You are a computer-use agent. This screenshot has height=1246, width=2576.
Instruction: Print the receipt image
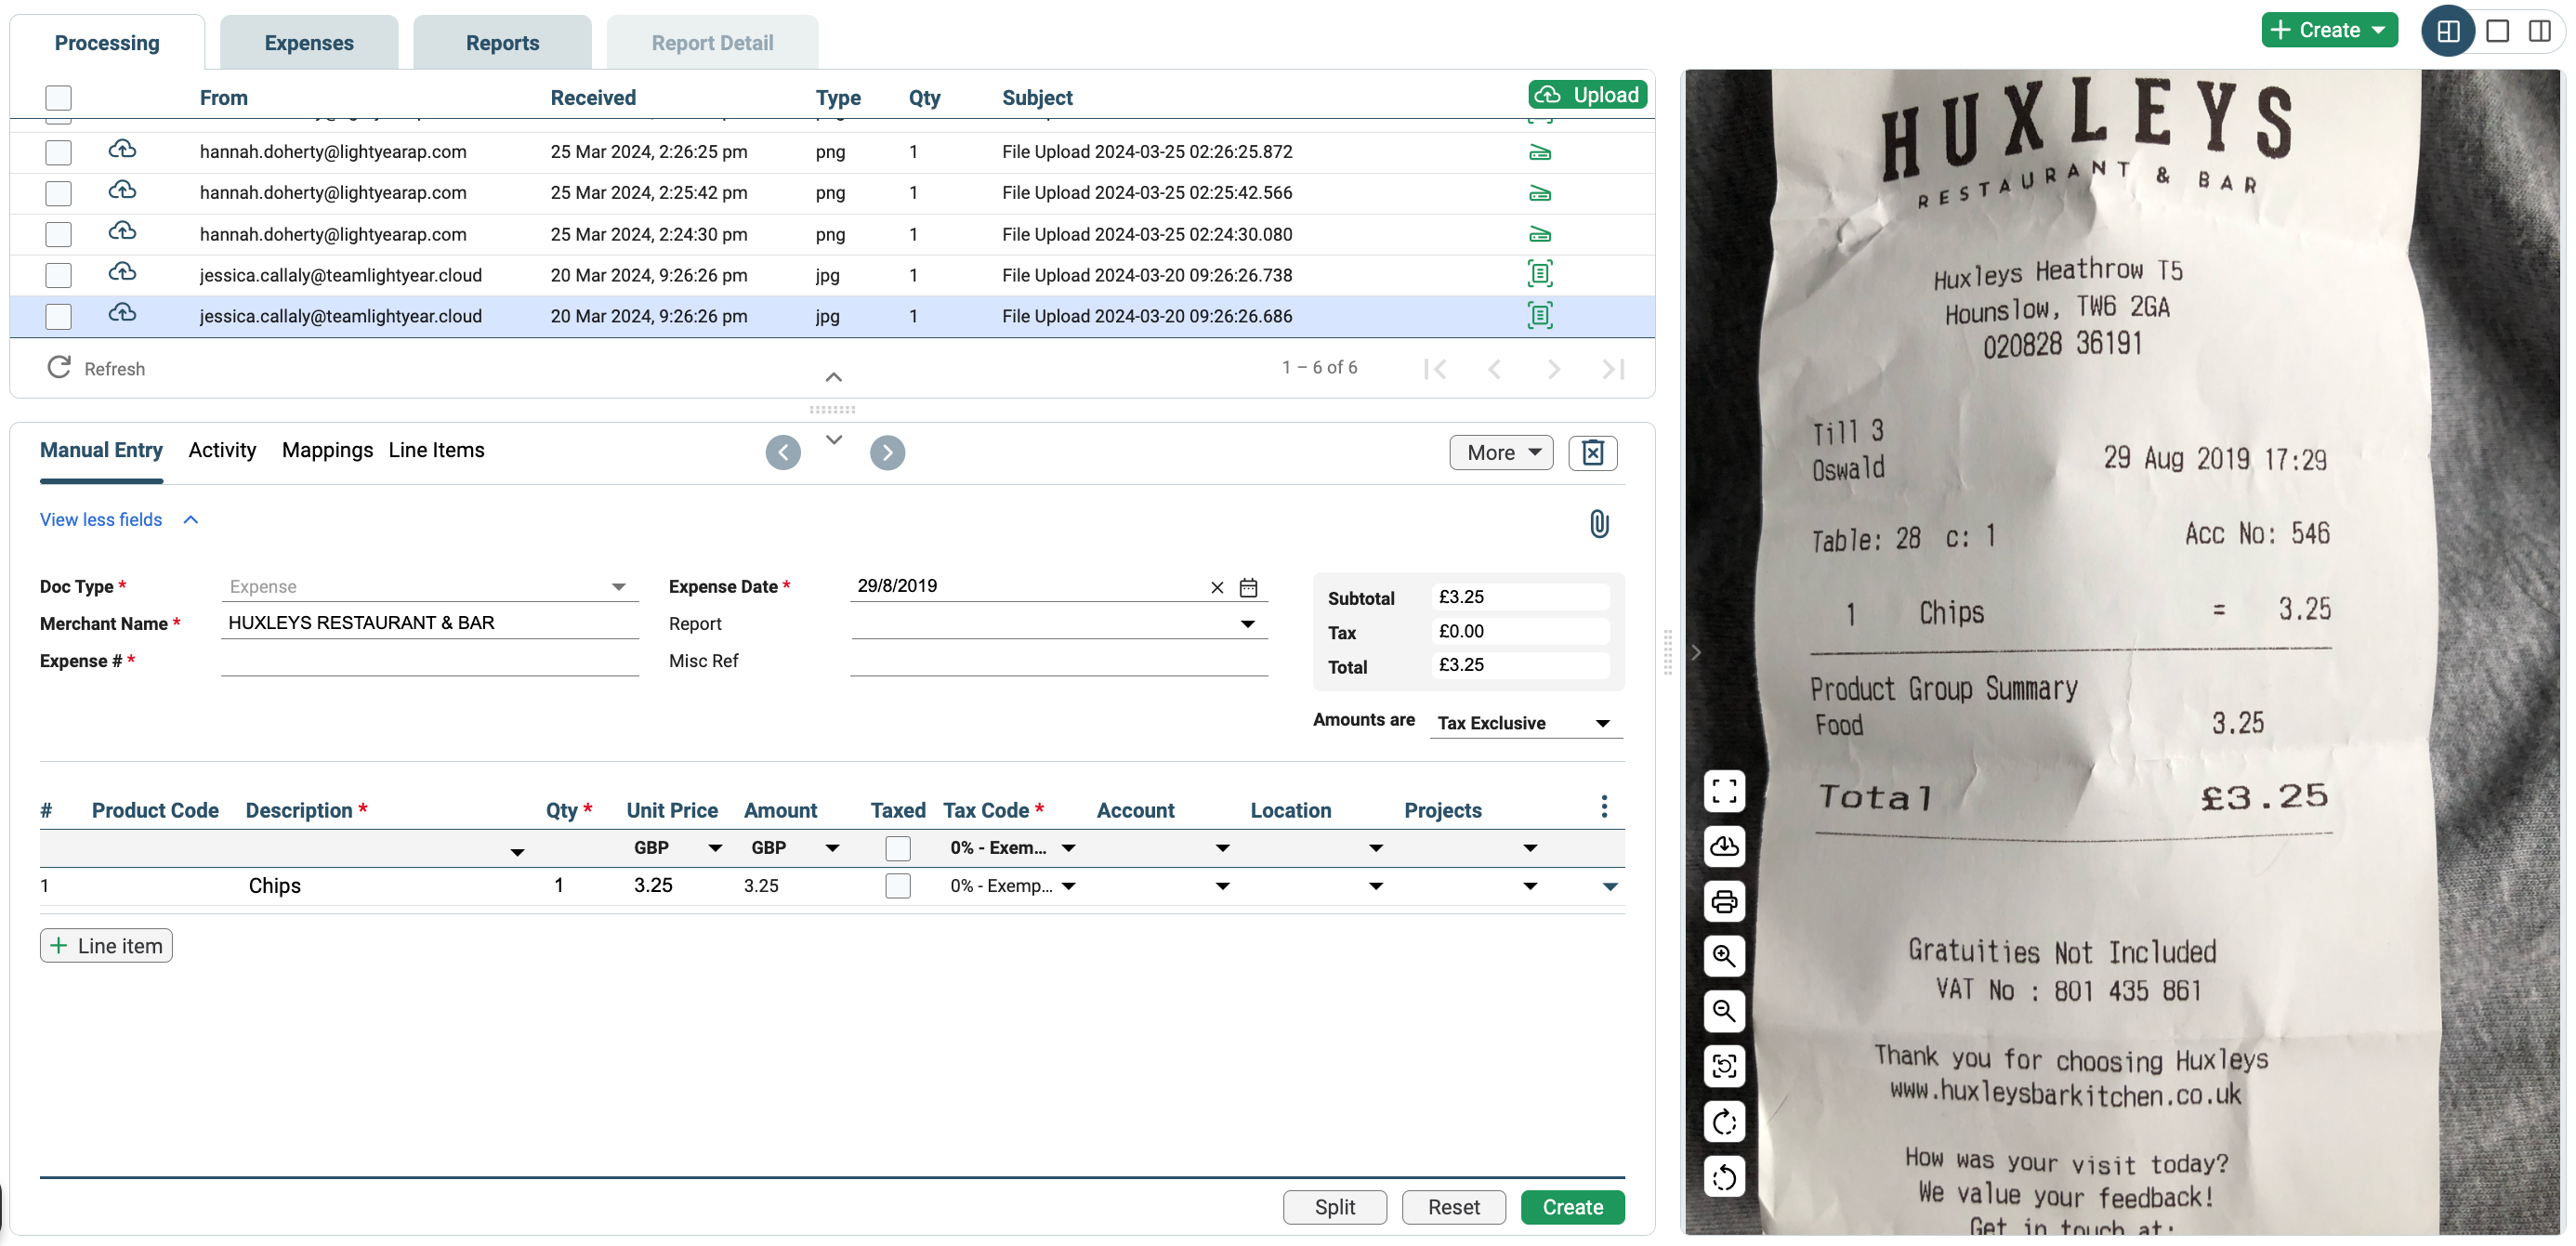tap(1724, 901)
